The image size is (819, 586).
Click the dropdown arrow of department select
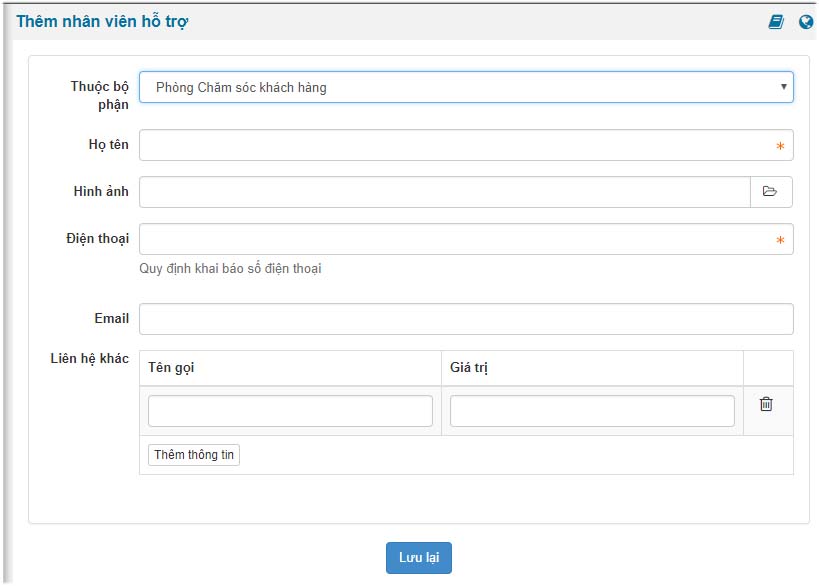click(x=783, y=87)
